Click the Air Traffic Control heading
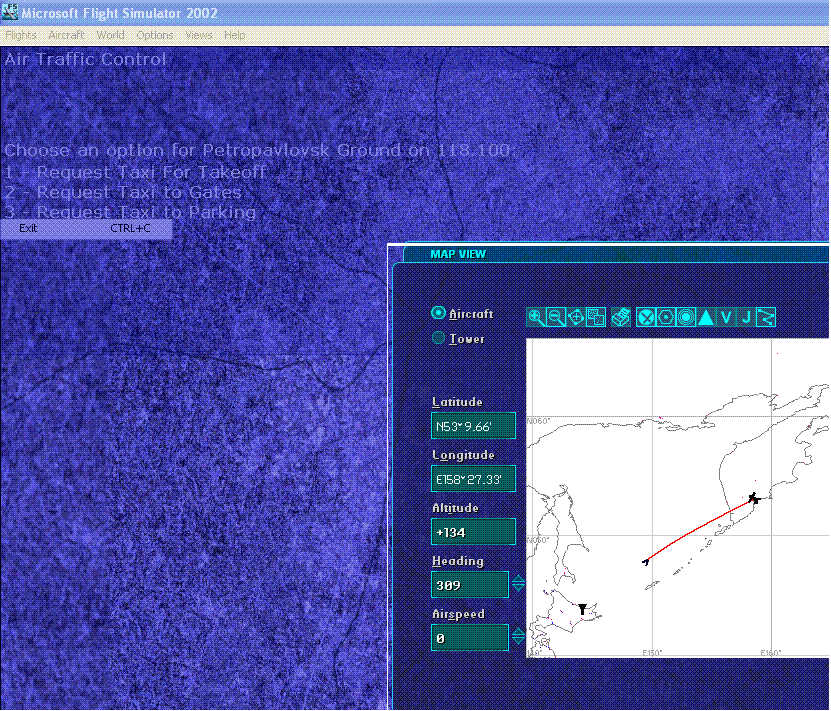Screen dimensions: 831x711 point(85,59)
